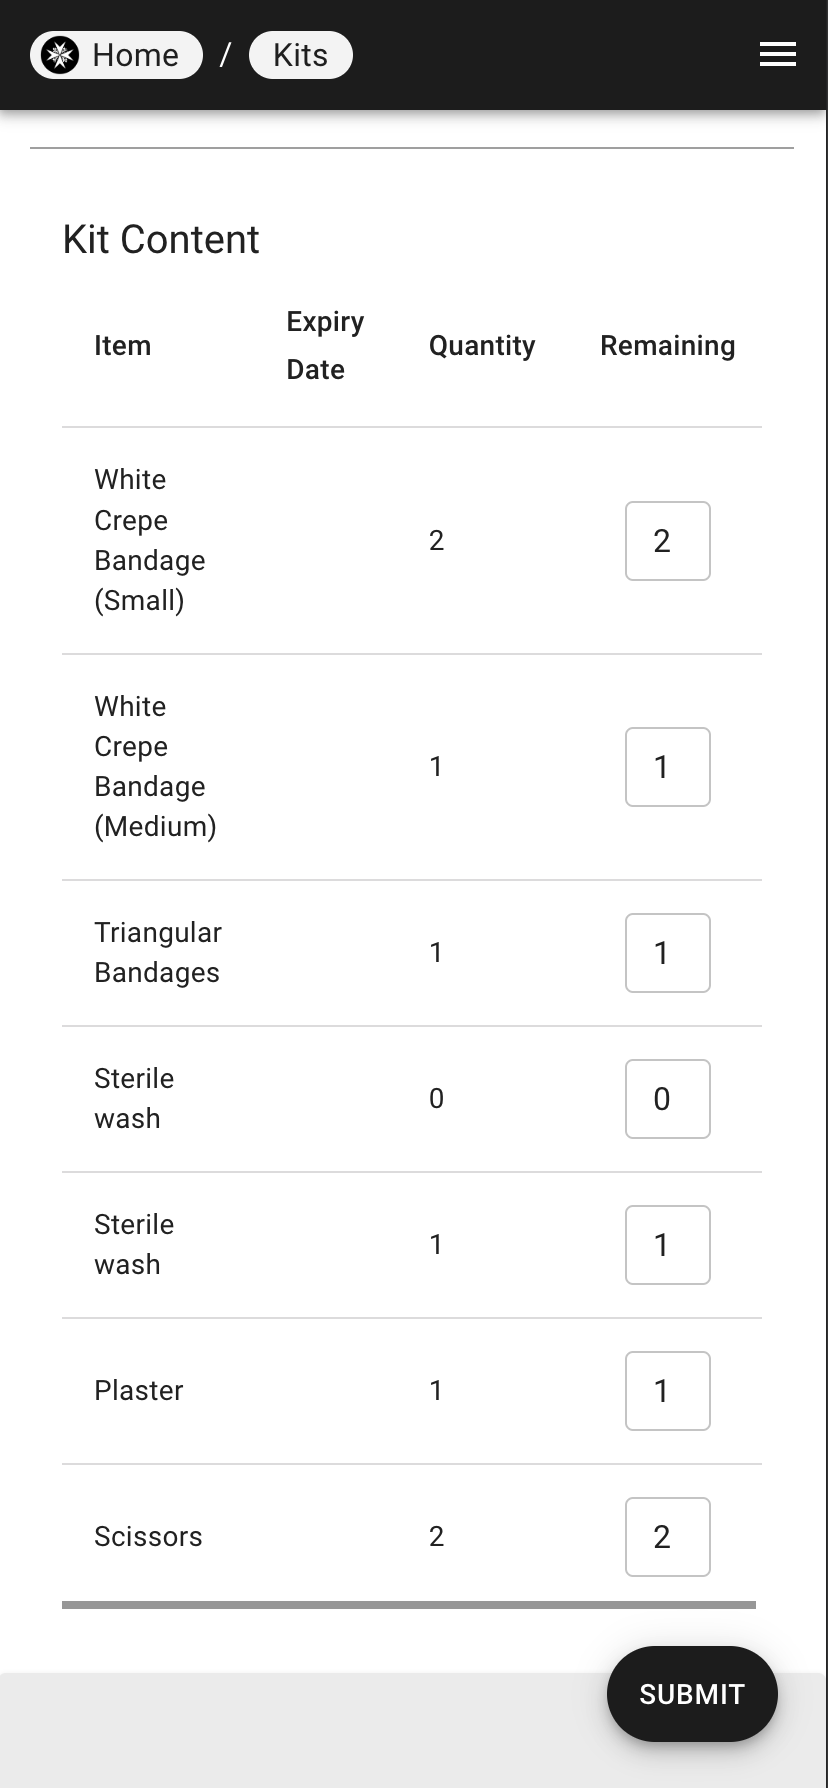
Task: Click remaining field for second Sterile wash
Action: click(668, 1245)
